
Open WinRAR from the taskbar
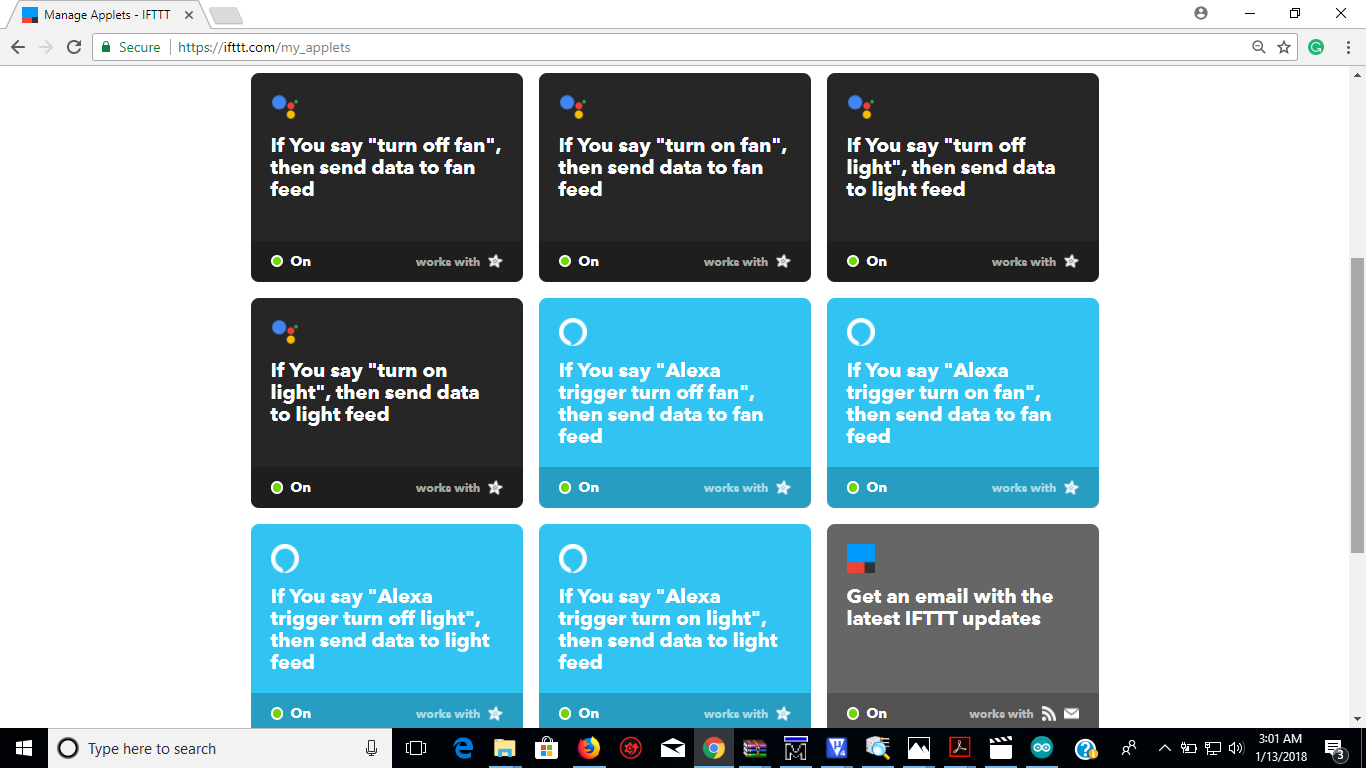754,748
